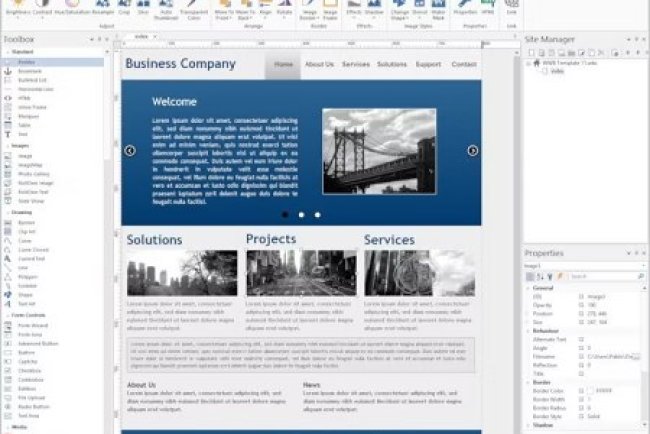
Task: Select the Solutions item in the navigation bar
Action: pos(392,64)
